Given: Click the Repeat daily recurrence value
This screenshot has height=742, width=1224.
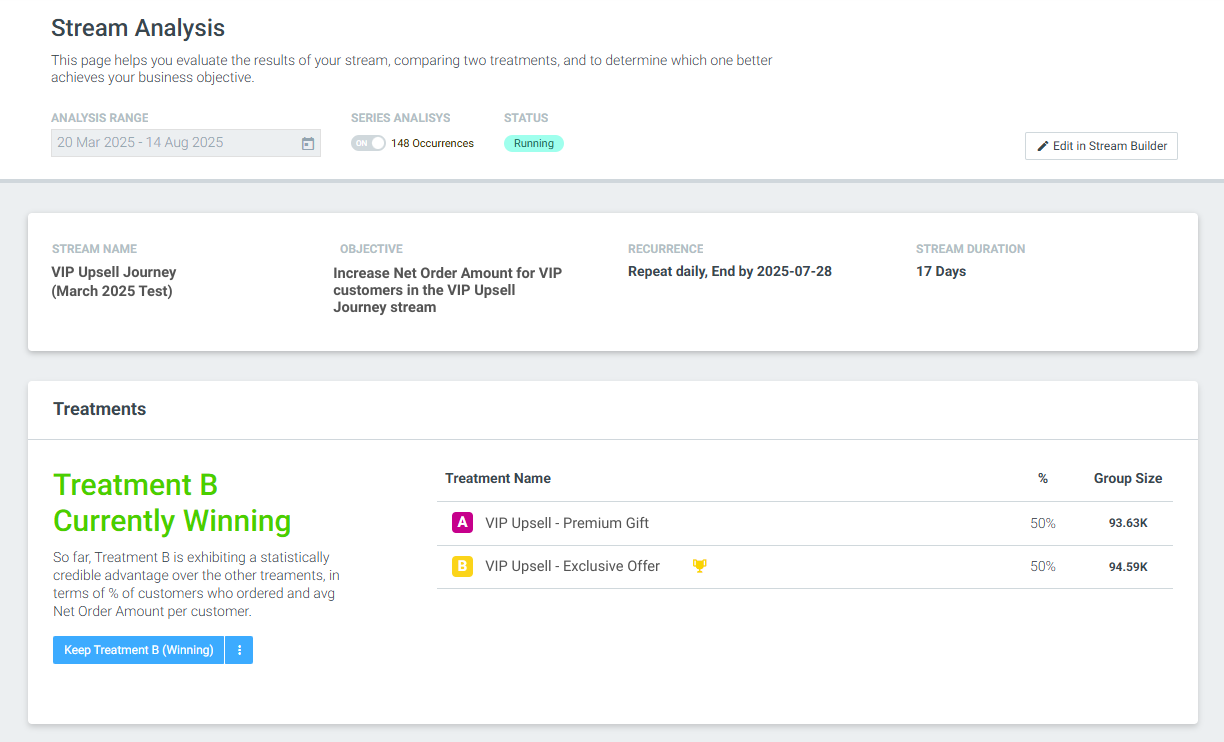Looking at the screenshot, I should click(x=730, y=271).
